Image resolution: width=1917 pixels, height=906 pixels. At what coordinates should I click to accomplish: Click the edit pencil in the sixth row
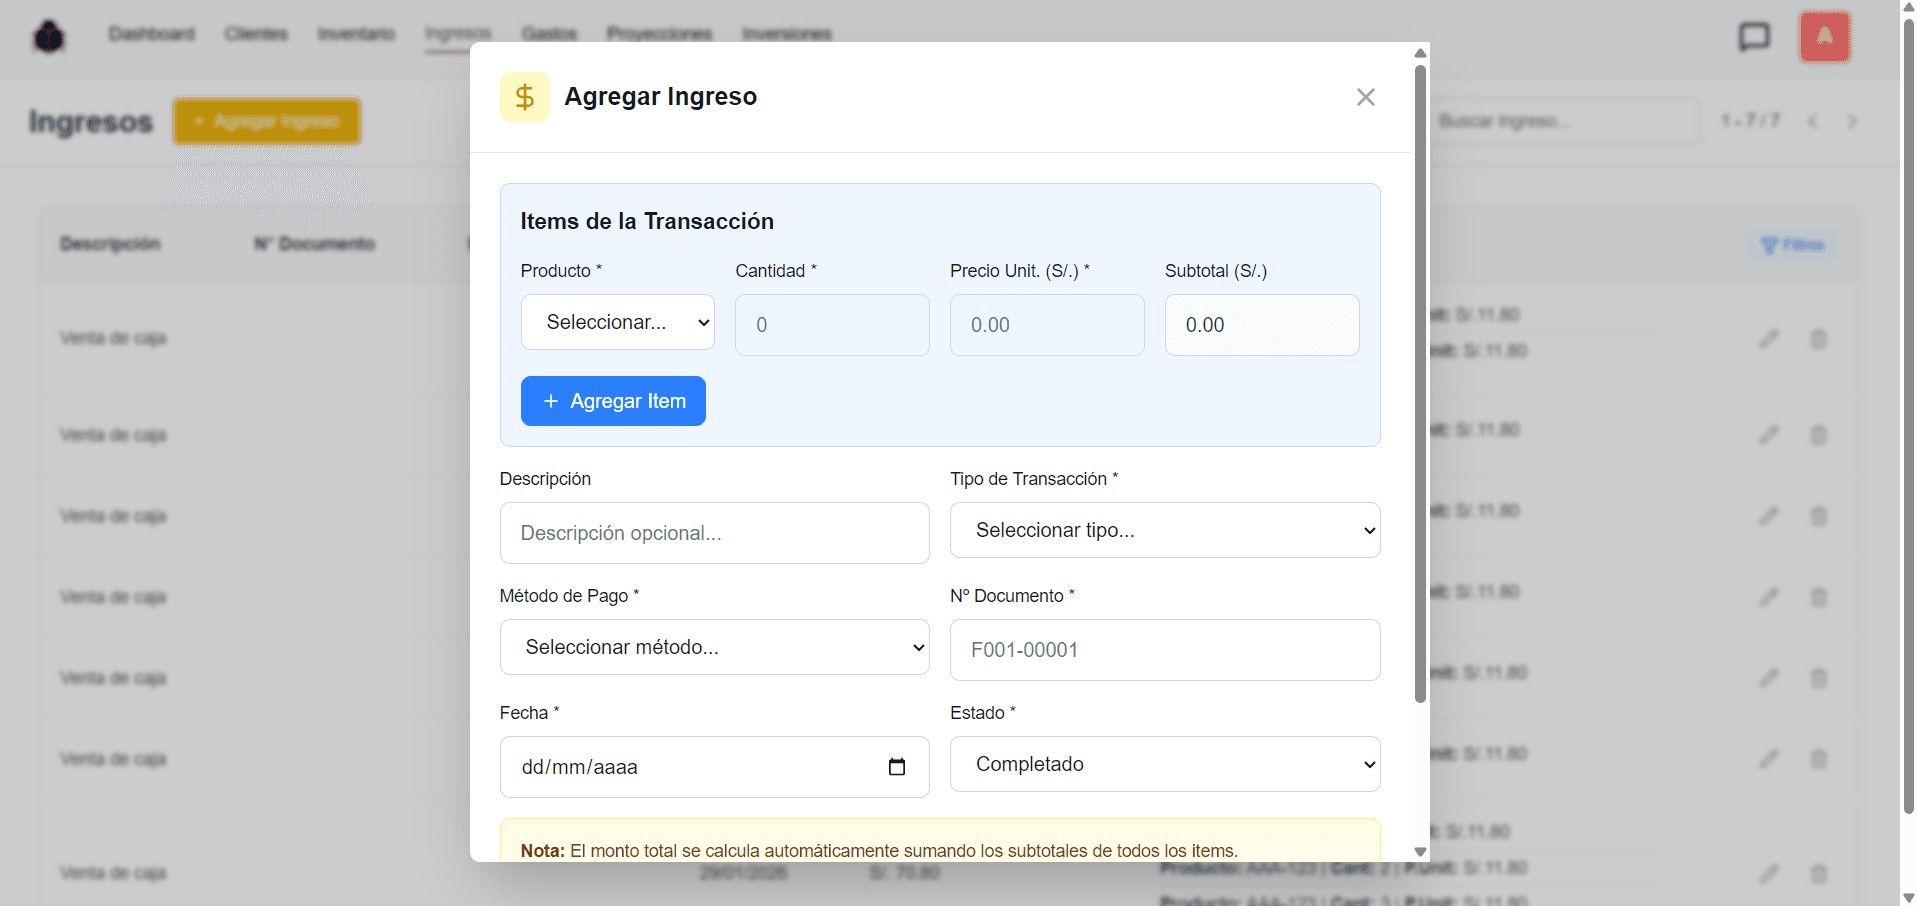1769,759
